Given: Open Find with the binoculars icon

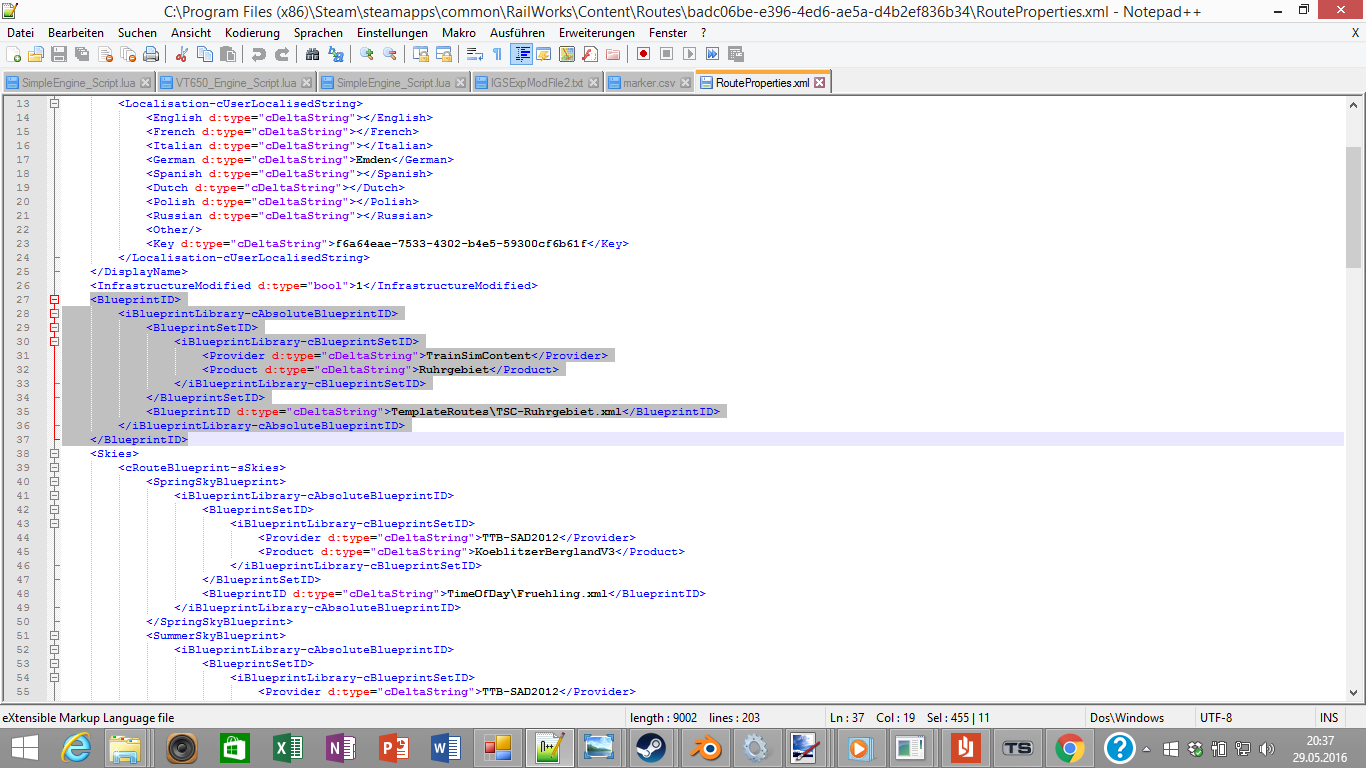Looking at the screenshot, I should (313, 54).
